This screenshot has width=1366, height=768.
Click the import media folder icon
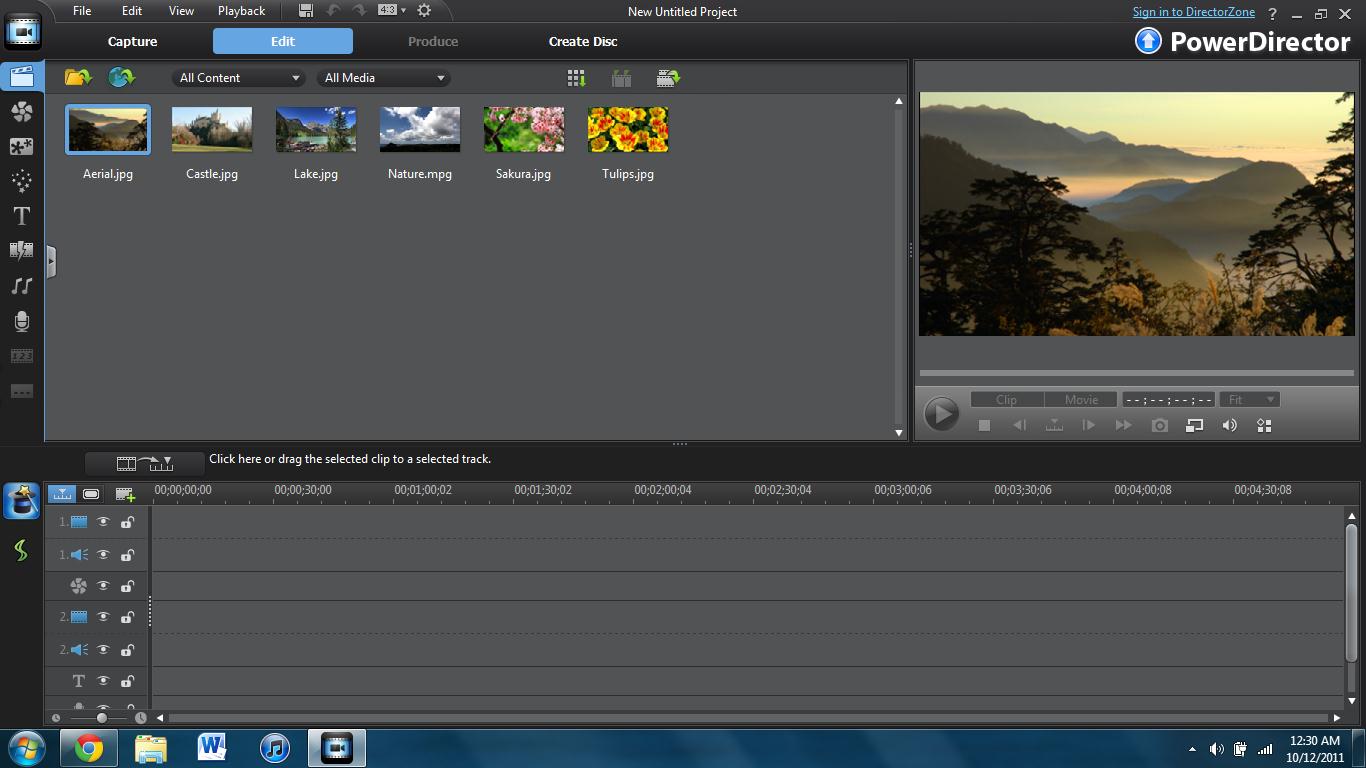(x=77, y=78)
